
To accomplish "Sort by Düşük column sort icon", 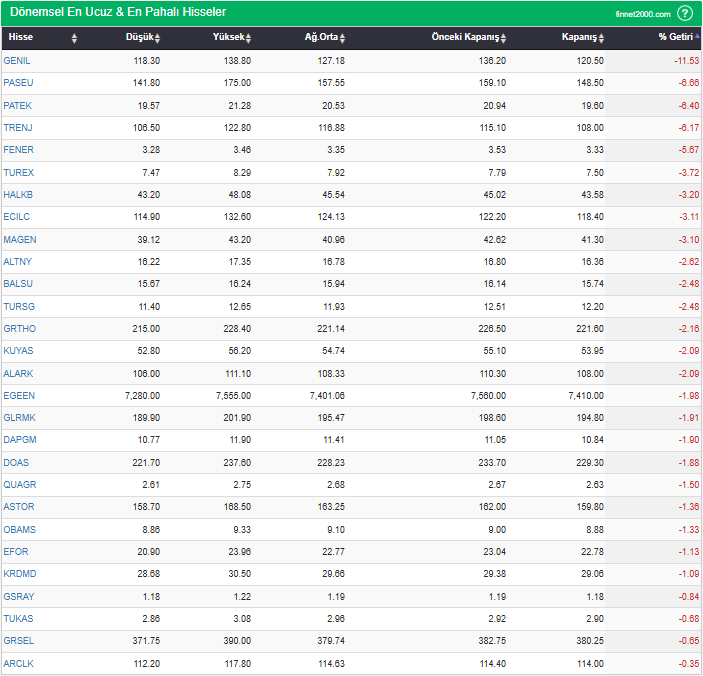I will [x=157, y=38].
